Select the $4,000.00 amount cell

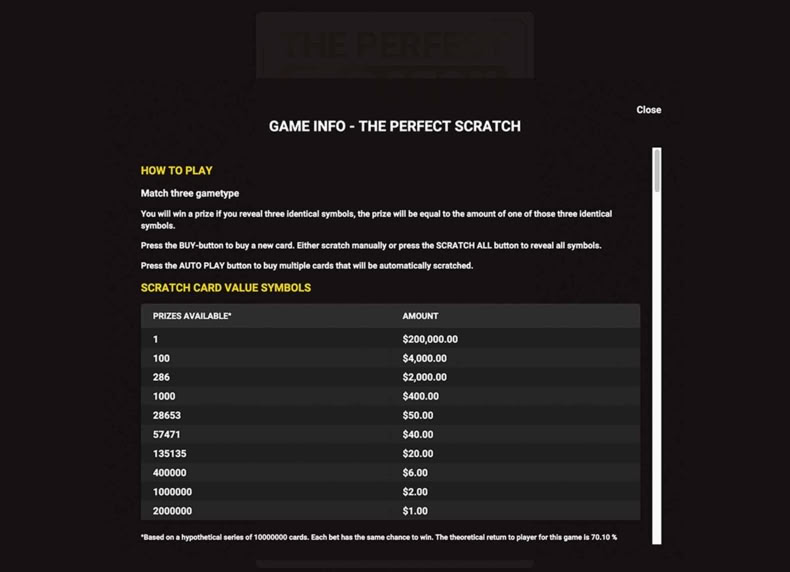424,358
